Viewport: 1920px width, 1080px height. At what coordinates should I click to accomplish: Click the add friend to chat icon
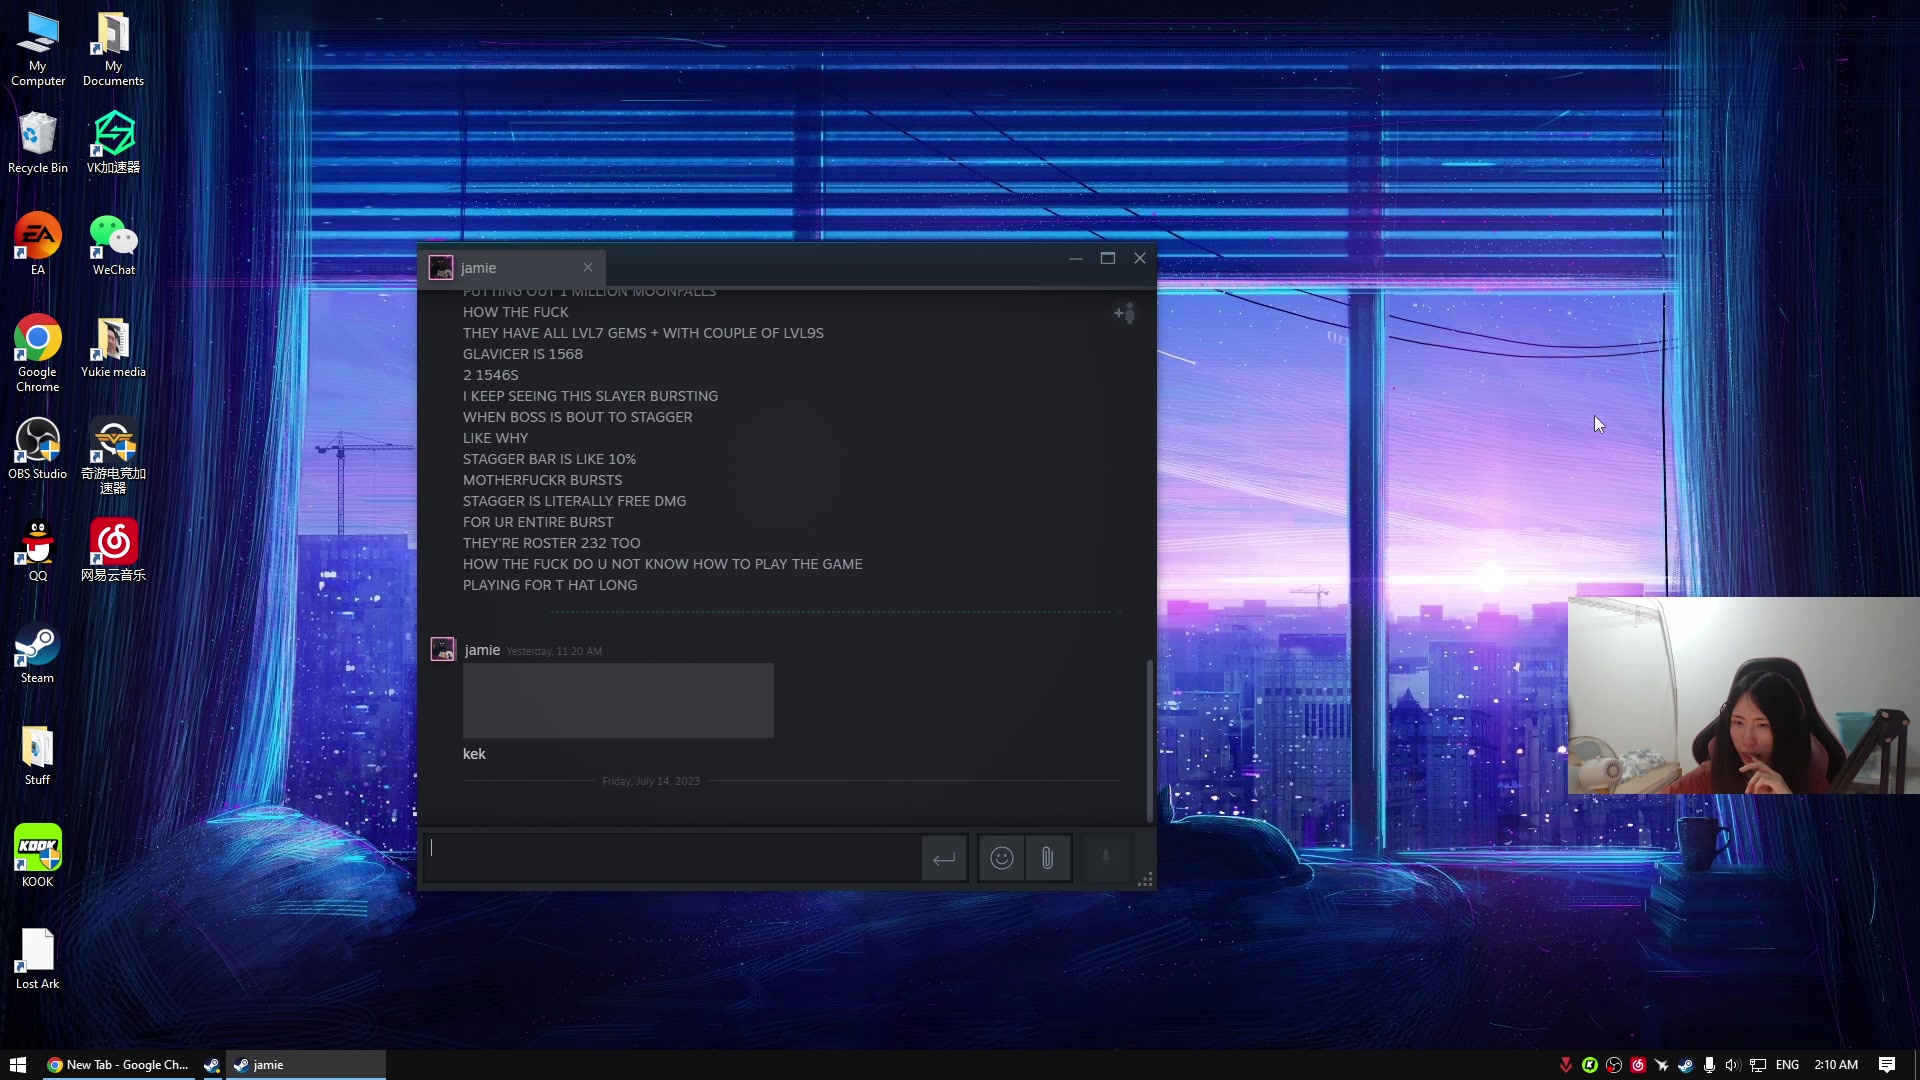[1125, 314]
